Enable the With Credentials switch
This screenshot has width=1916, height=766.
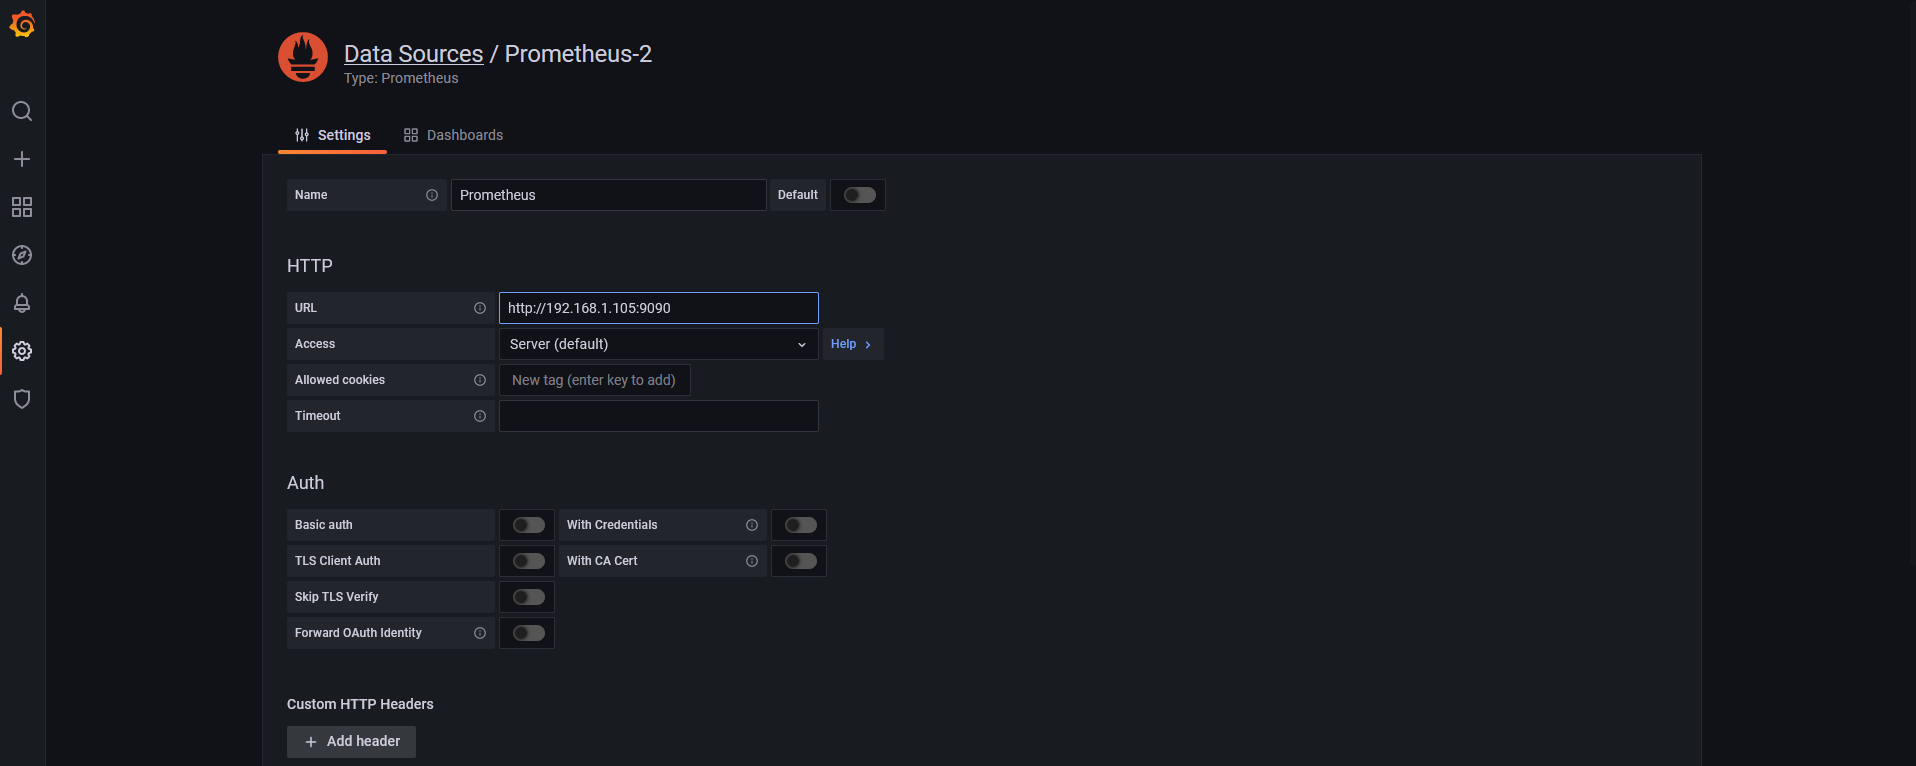[x=801, y=525]
